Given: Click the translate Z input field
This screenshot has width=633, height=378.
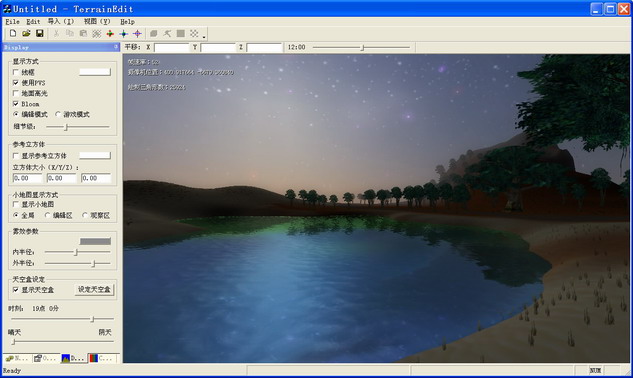Looking at the screenshot, I should 264,47.
